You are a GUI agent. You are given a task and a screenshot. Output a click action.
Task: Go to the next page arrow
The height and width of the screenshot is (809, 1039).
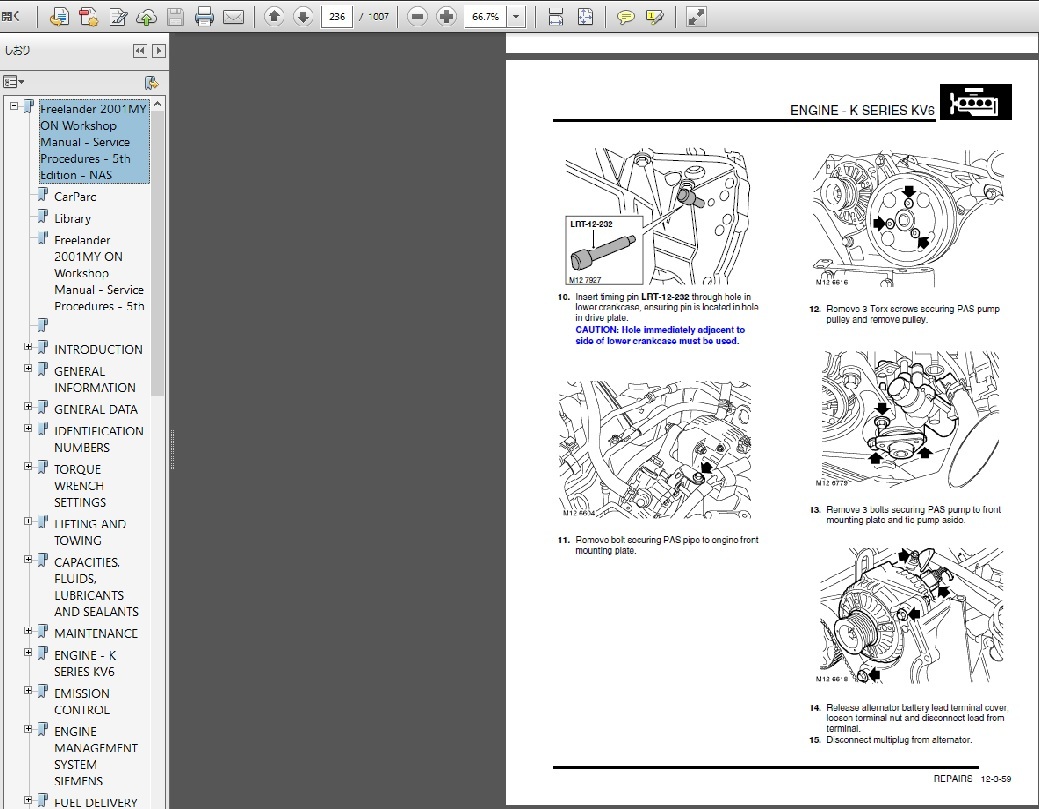coord(303,17)
